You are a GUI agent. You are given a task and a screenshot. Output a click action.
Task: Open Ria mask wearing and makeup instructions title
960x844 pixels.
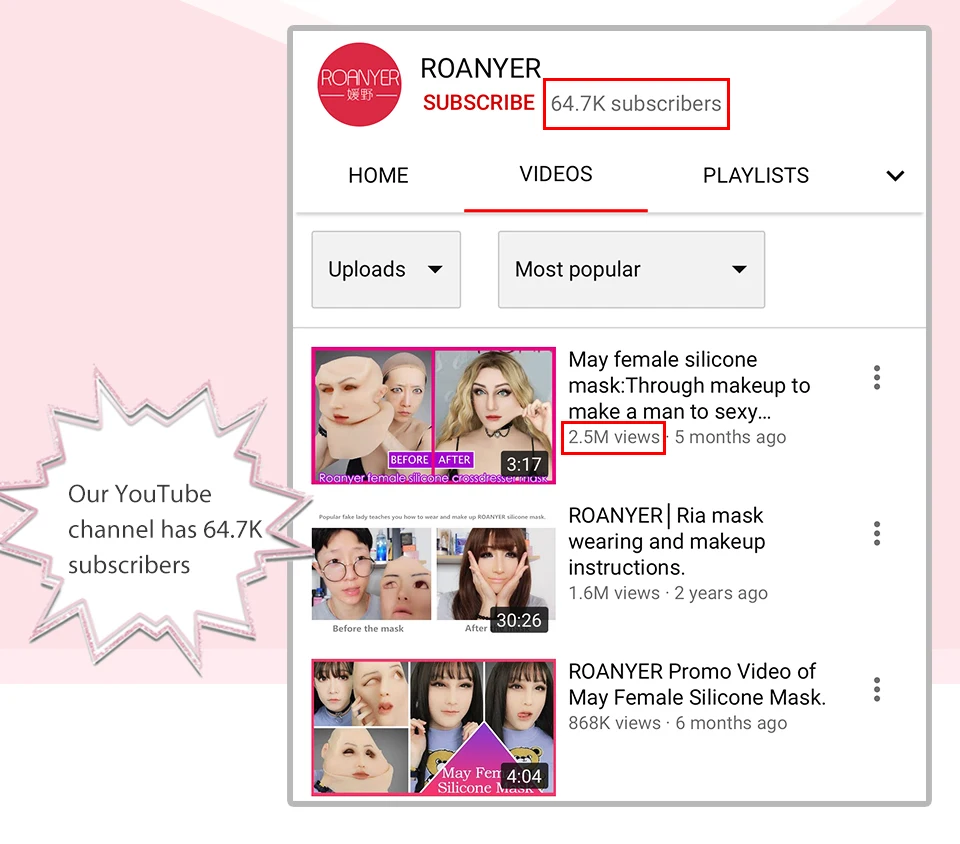pyautogui.click(x=667, y=542)
